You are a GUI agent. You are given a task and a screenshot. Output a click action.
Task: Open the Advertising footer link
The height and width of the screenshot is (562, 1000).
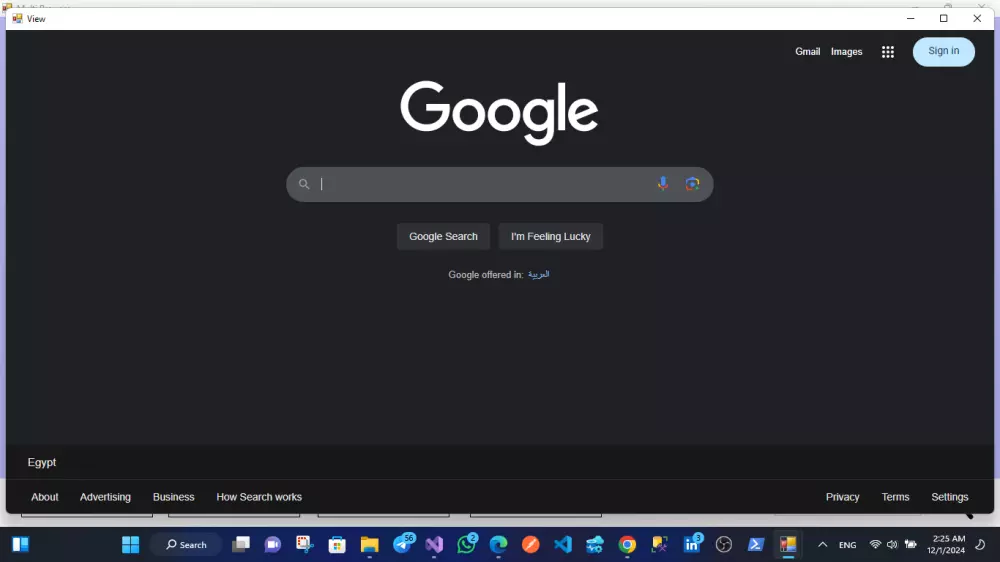105,497
